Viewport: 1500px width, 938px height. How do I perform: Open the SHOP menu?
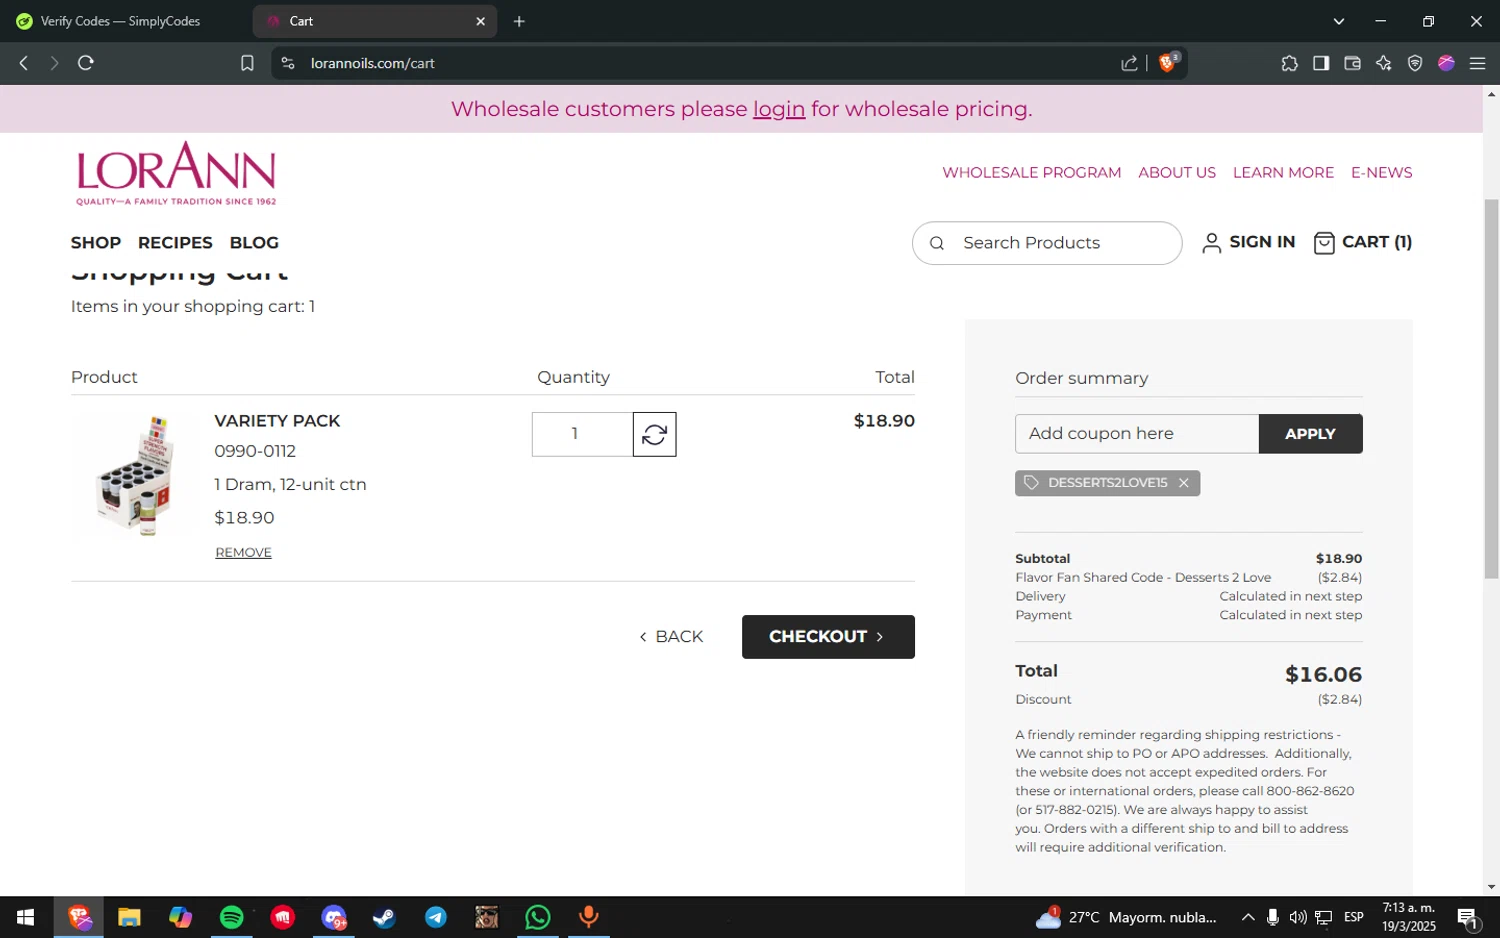tap(96, 243)
